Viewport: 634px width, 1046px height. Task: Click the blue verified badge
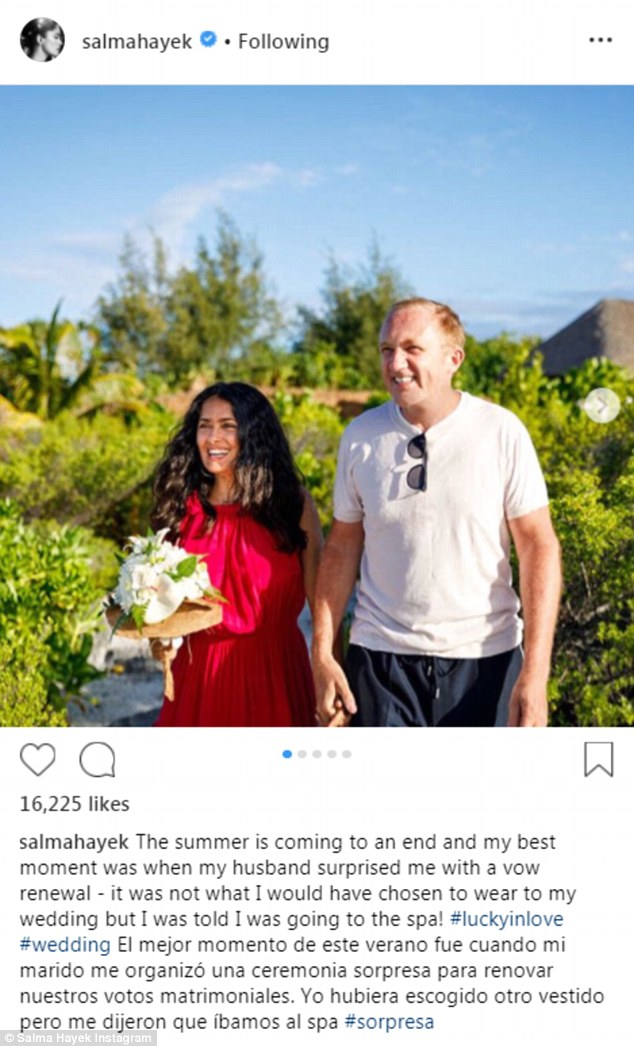(208, 39)
